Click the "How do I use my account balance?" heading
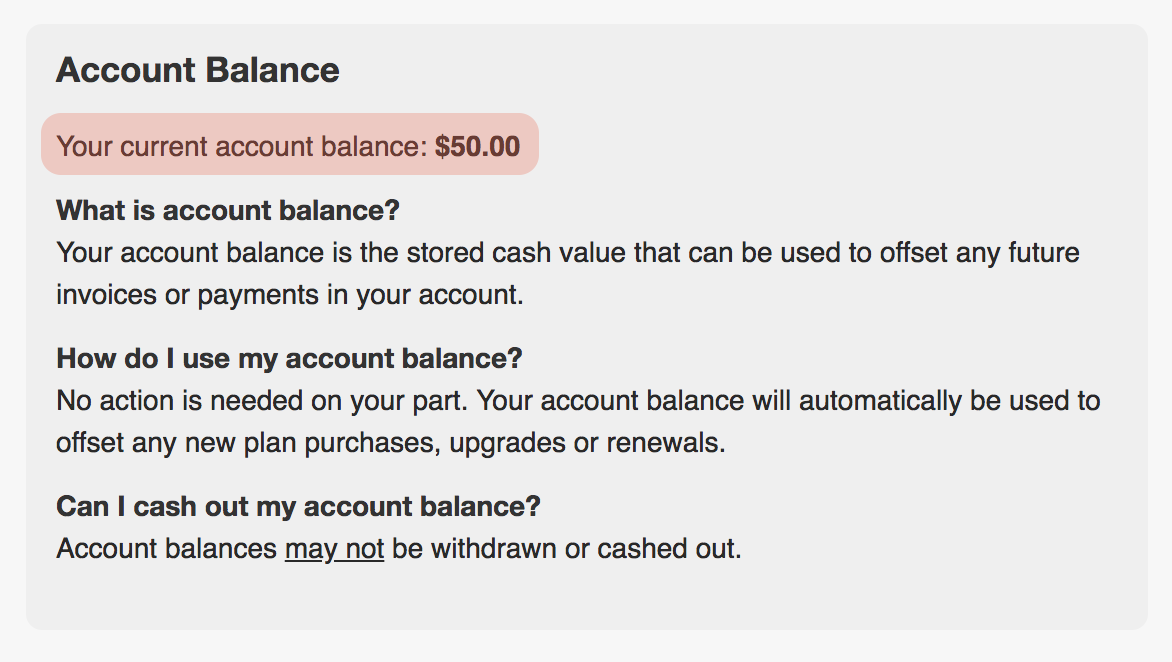 coord(289,359)
